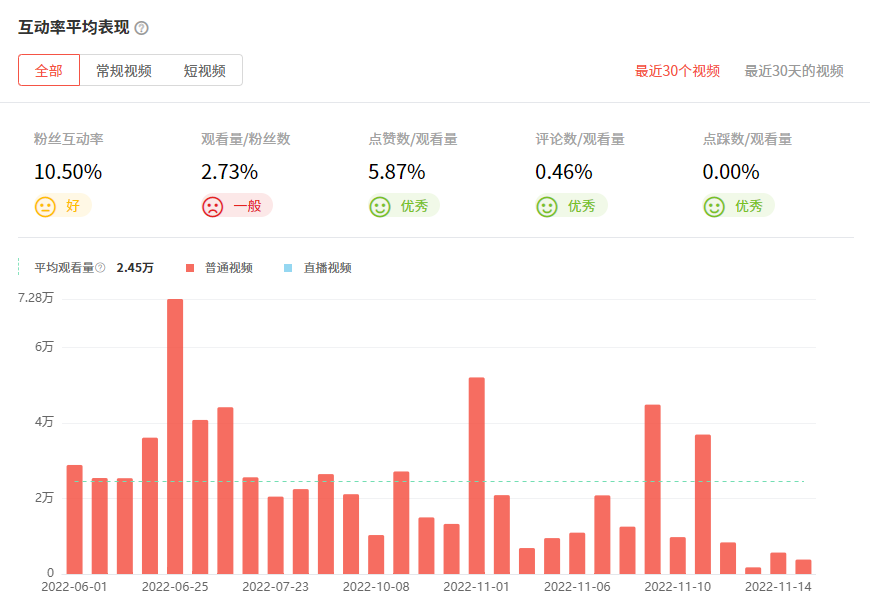Click green smiley under 点踩数/观看量

[x=714, y=207]
